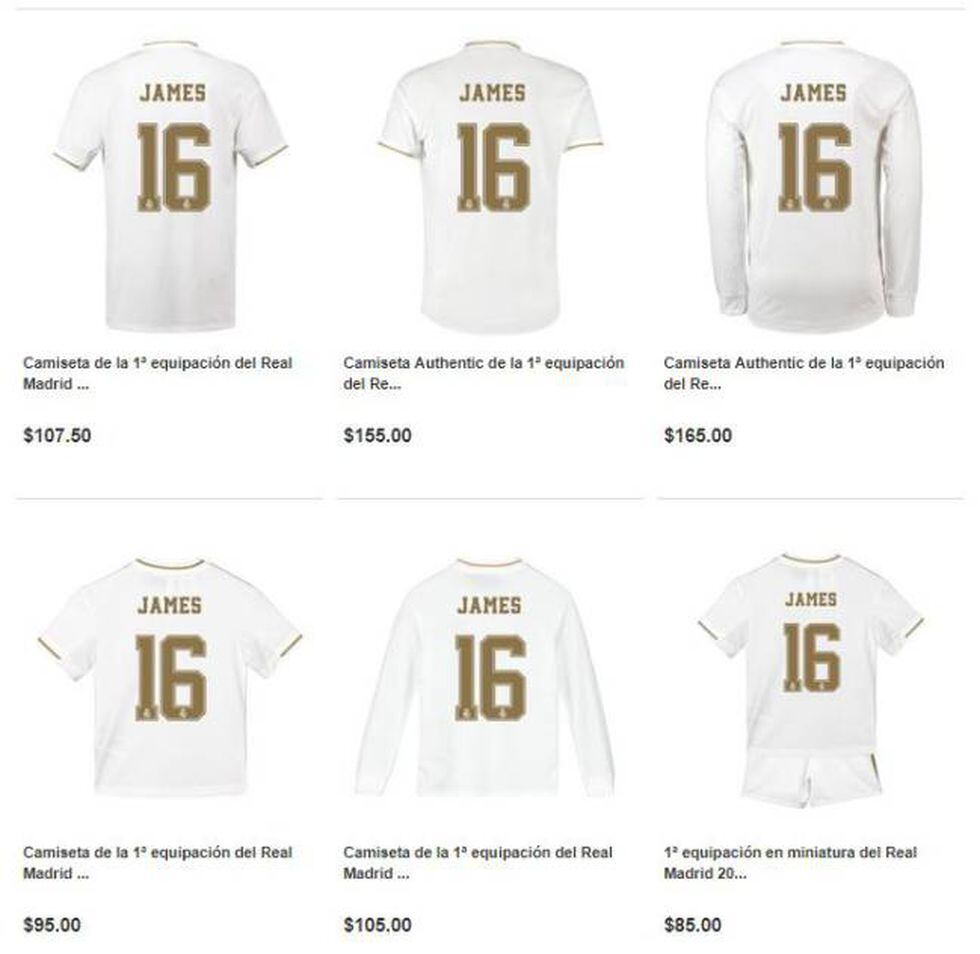Click the shorts on the $85.00 miniature kit
The height and width of the screenshot is (954, 980).
pos(812,780)
